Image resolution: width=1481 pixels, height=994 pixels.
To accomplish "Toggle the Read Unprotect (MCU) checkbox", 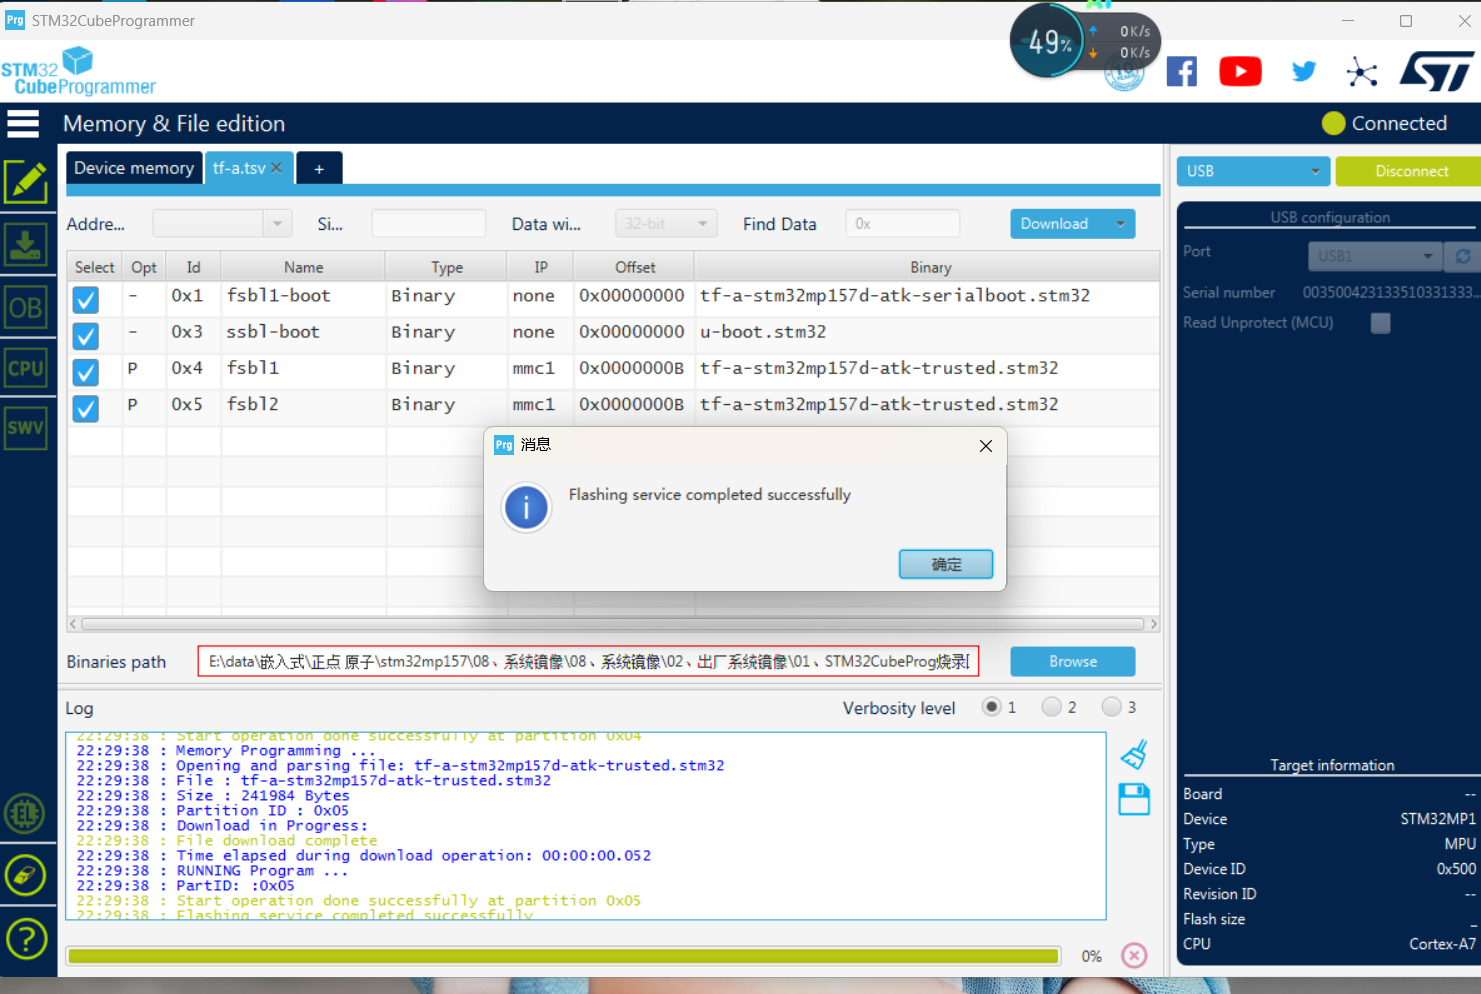I will (x=1380, y=323).
